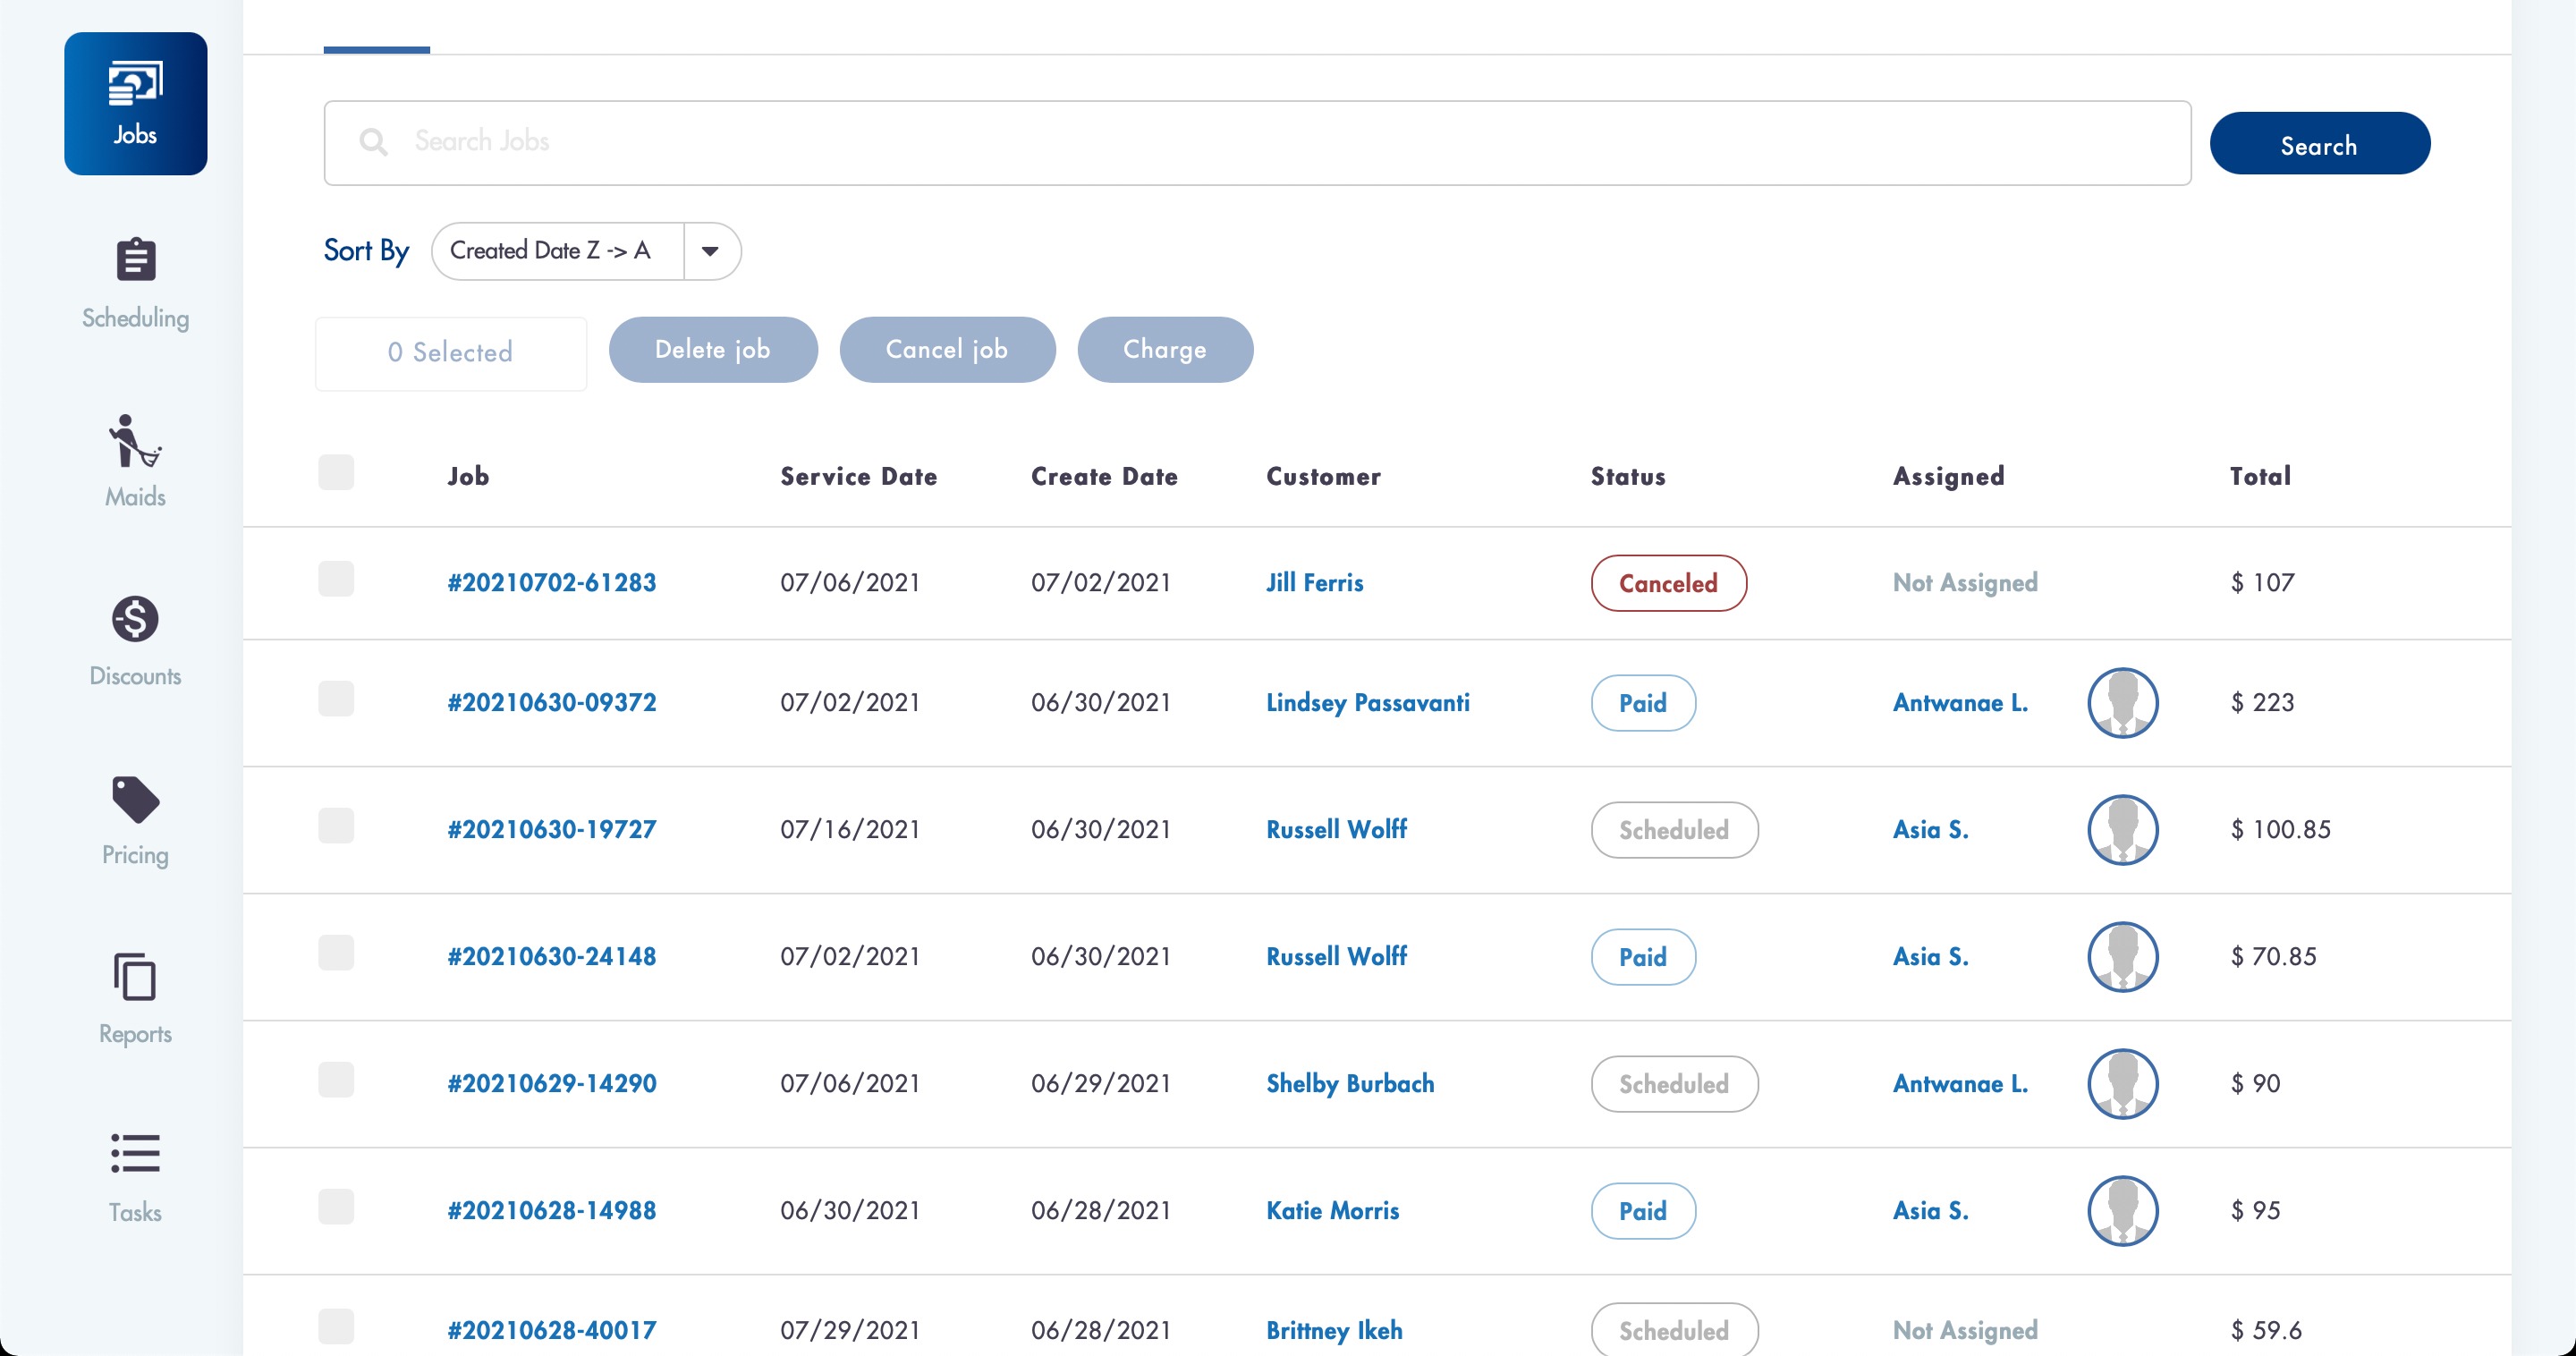
Task: Click total $ 100.85
Action: (x=2281, y=829)
